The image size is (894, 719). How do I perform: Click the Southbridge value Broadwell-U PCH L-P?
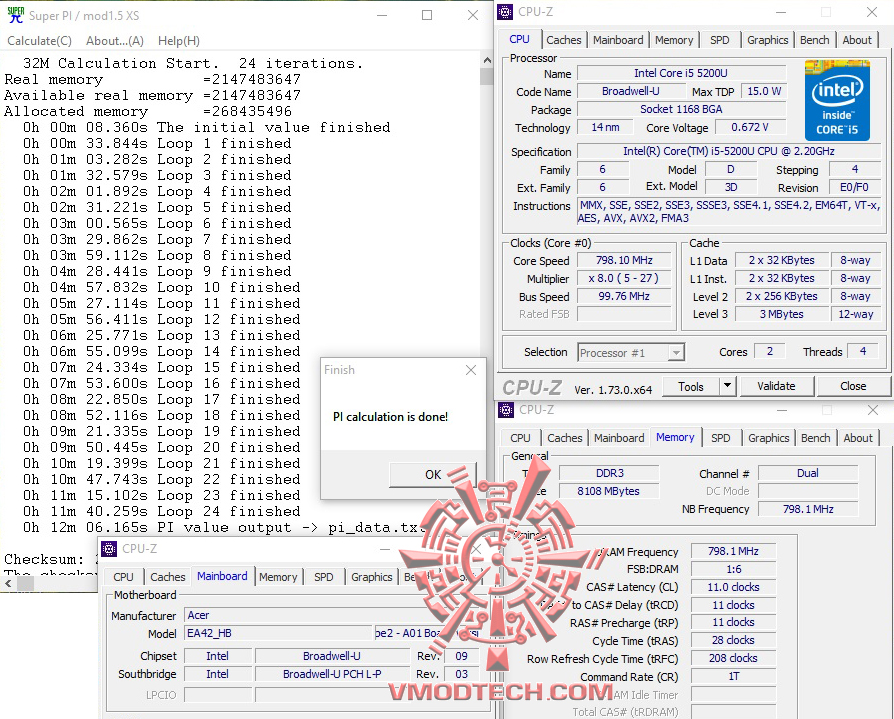332,674
